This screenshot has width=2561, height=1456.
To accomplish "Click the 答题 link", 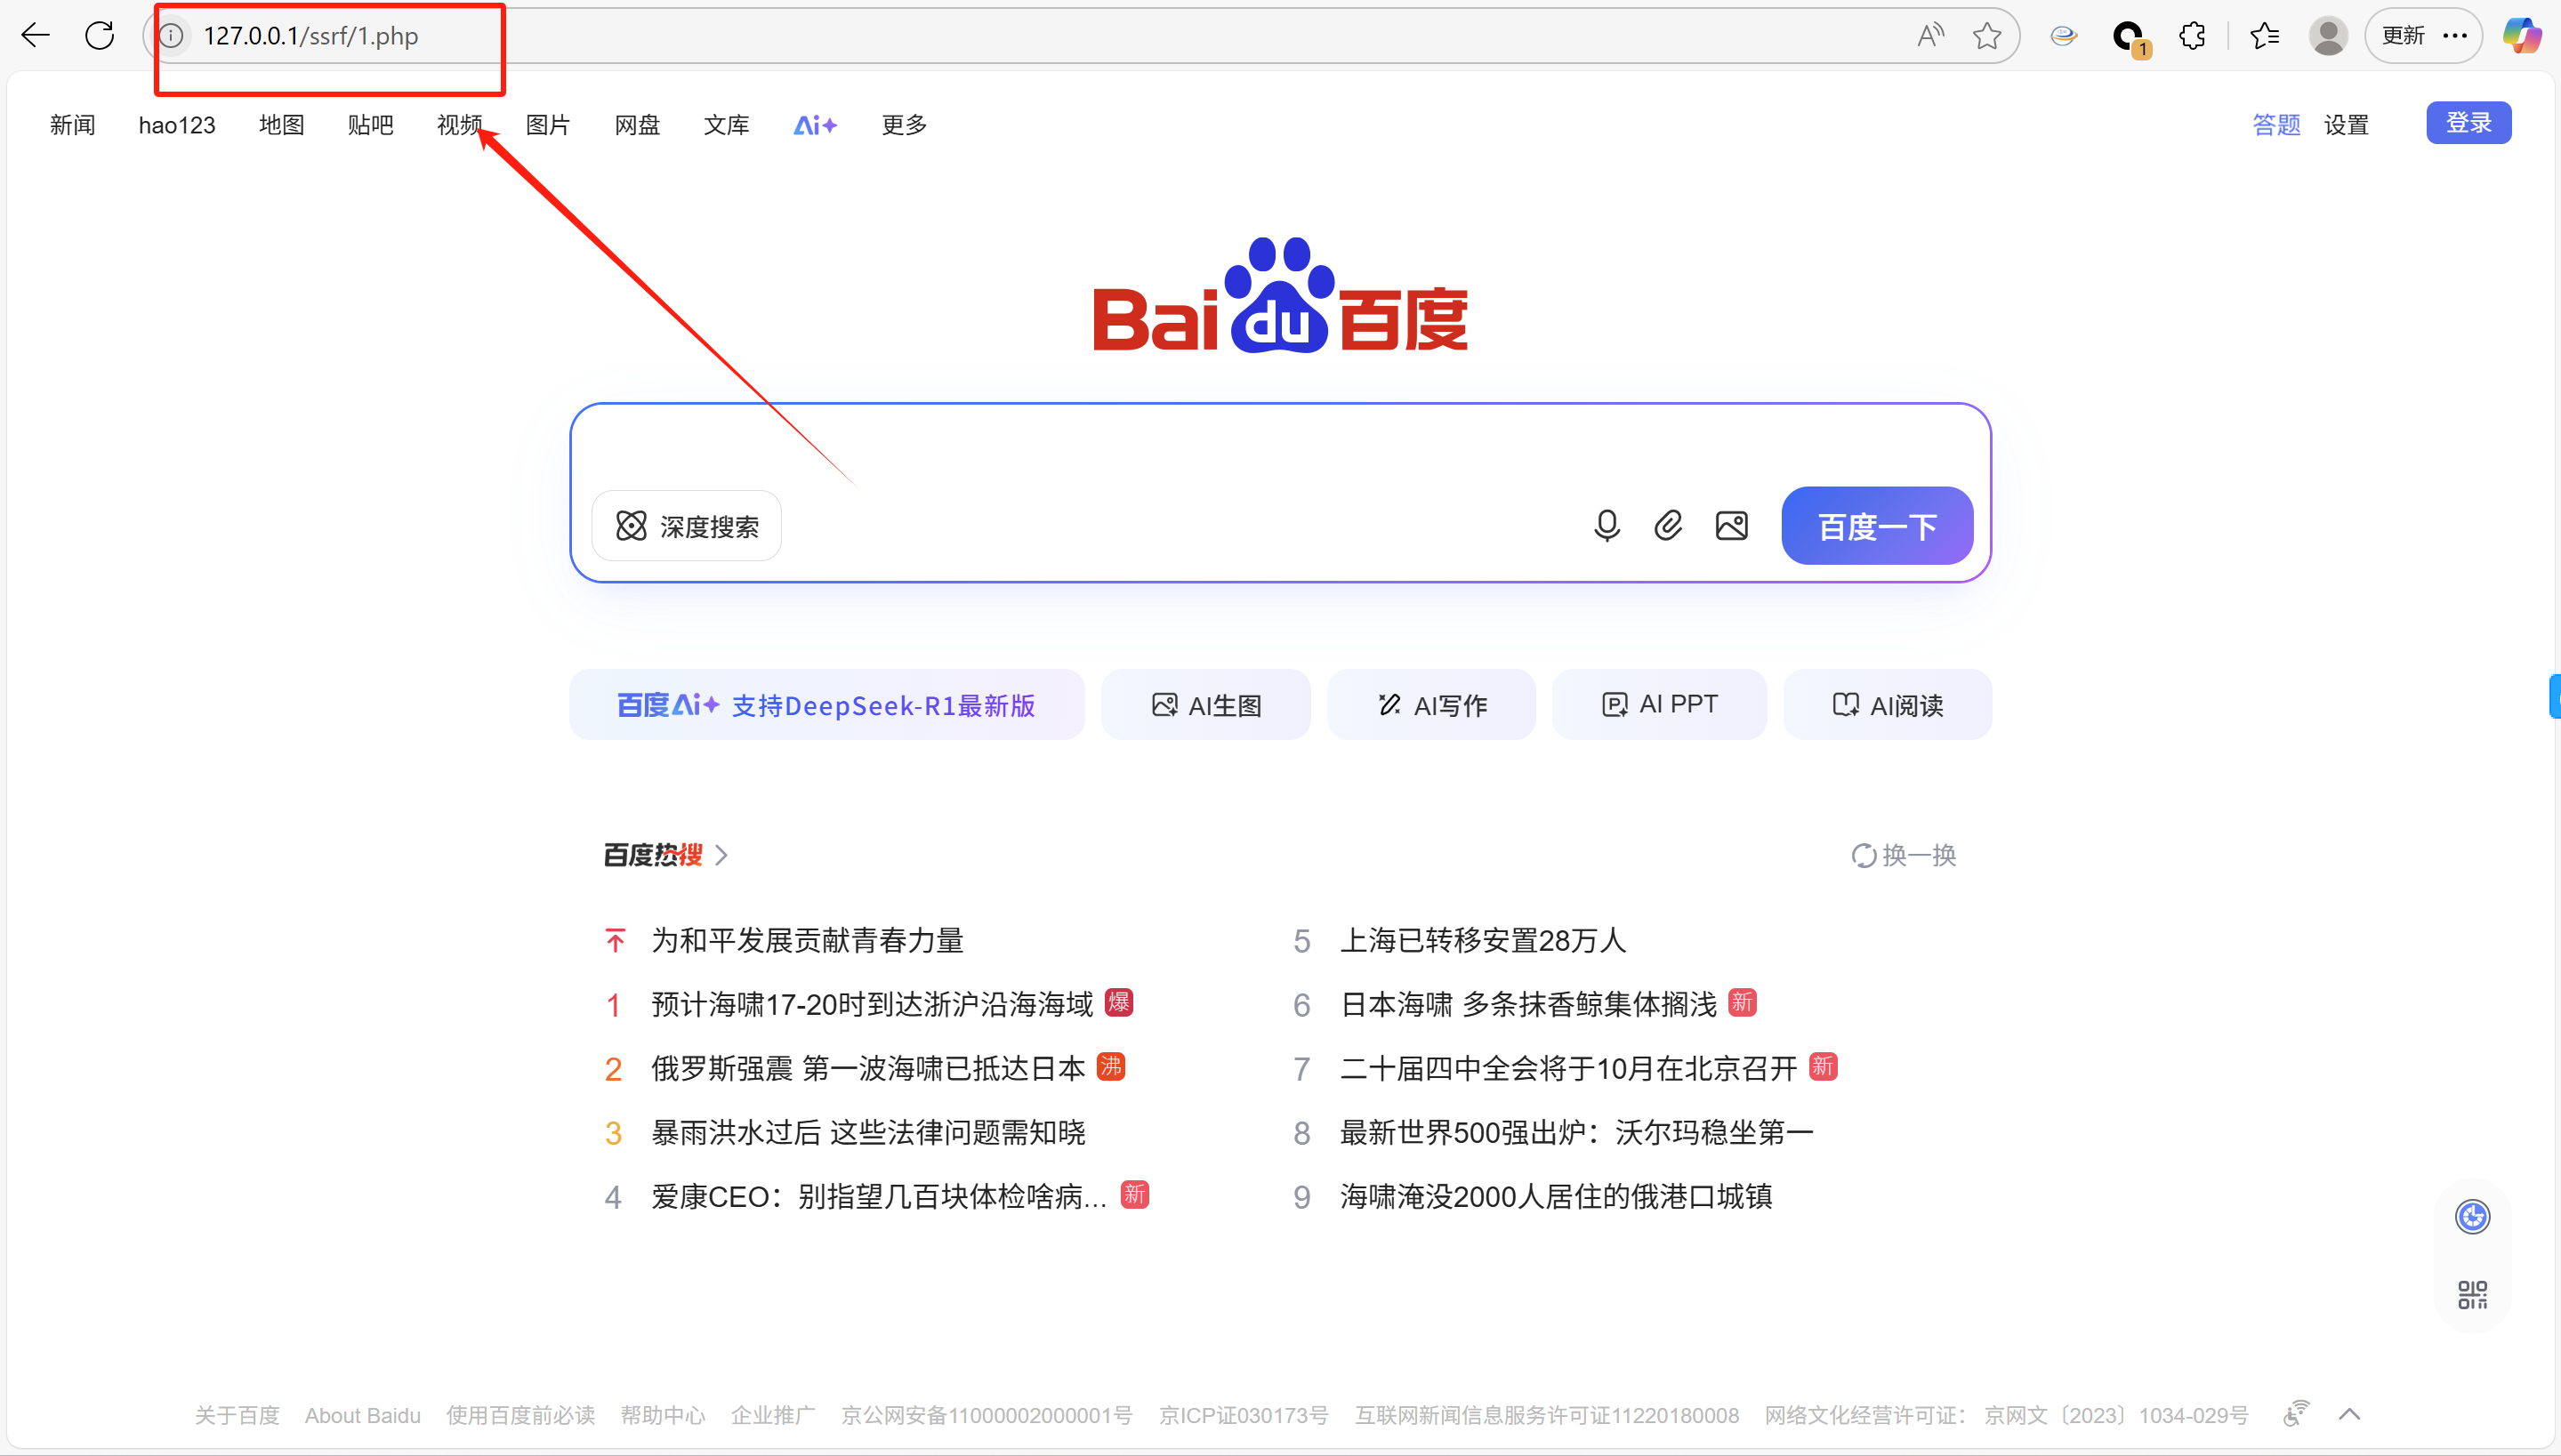I will [x=2276, y=125].
